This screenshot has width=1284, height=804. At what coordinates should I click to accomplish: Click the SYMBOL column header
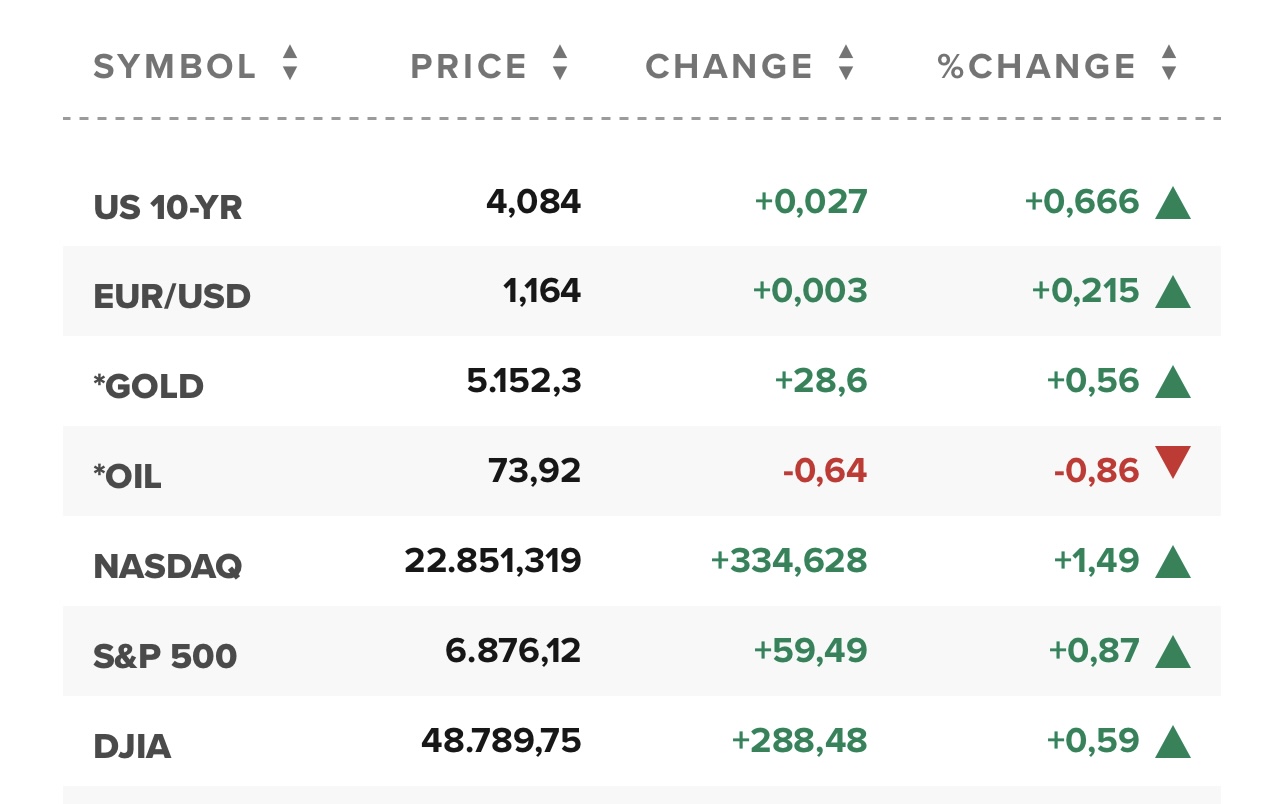(175, 67)
